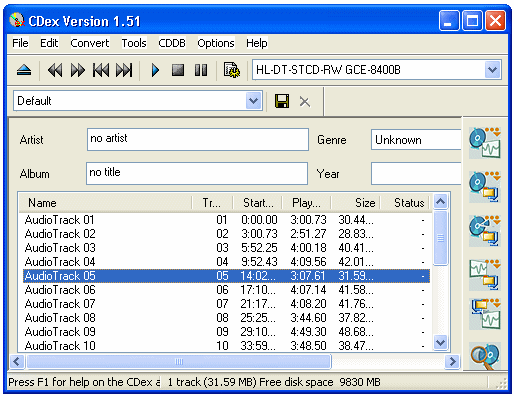Image resolution: width=514 pixels, height=396 pixels.
Task: Extract CD tracks to compressed audio icon
Action: click(485, 187)
